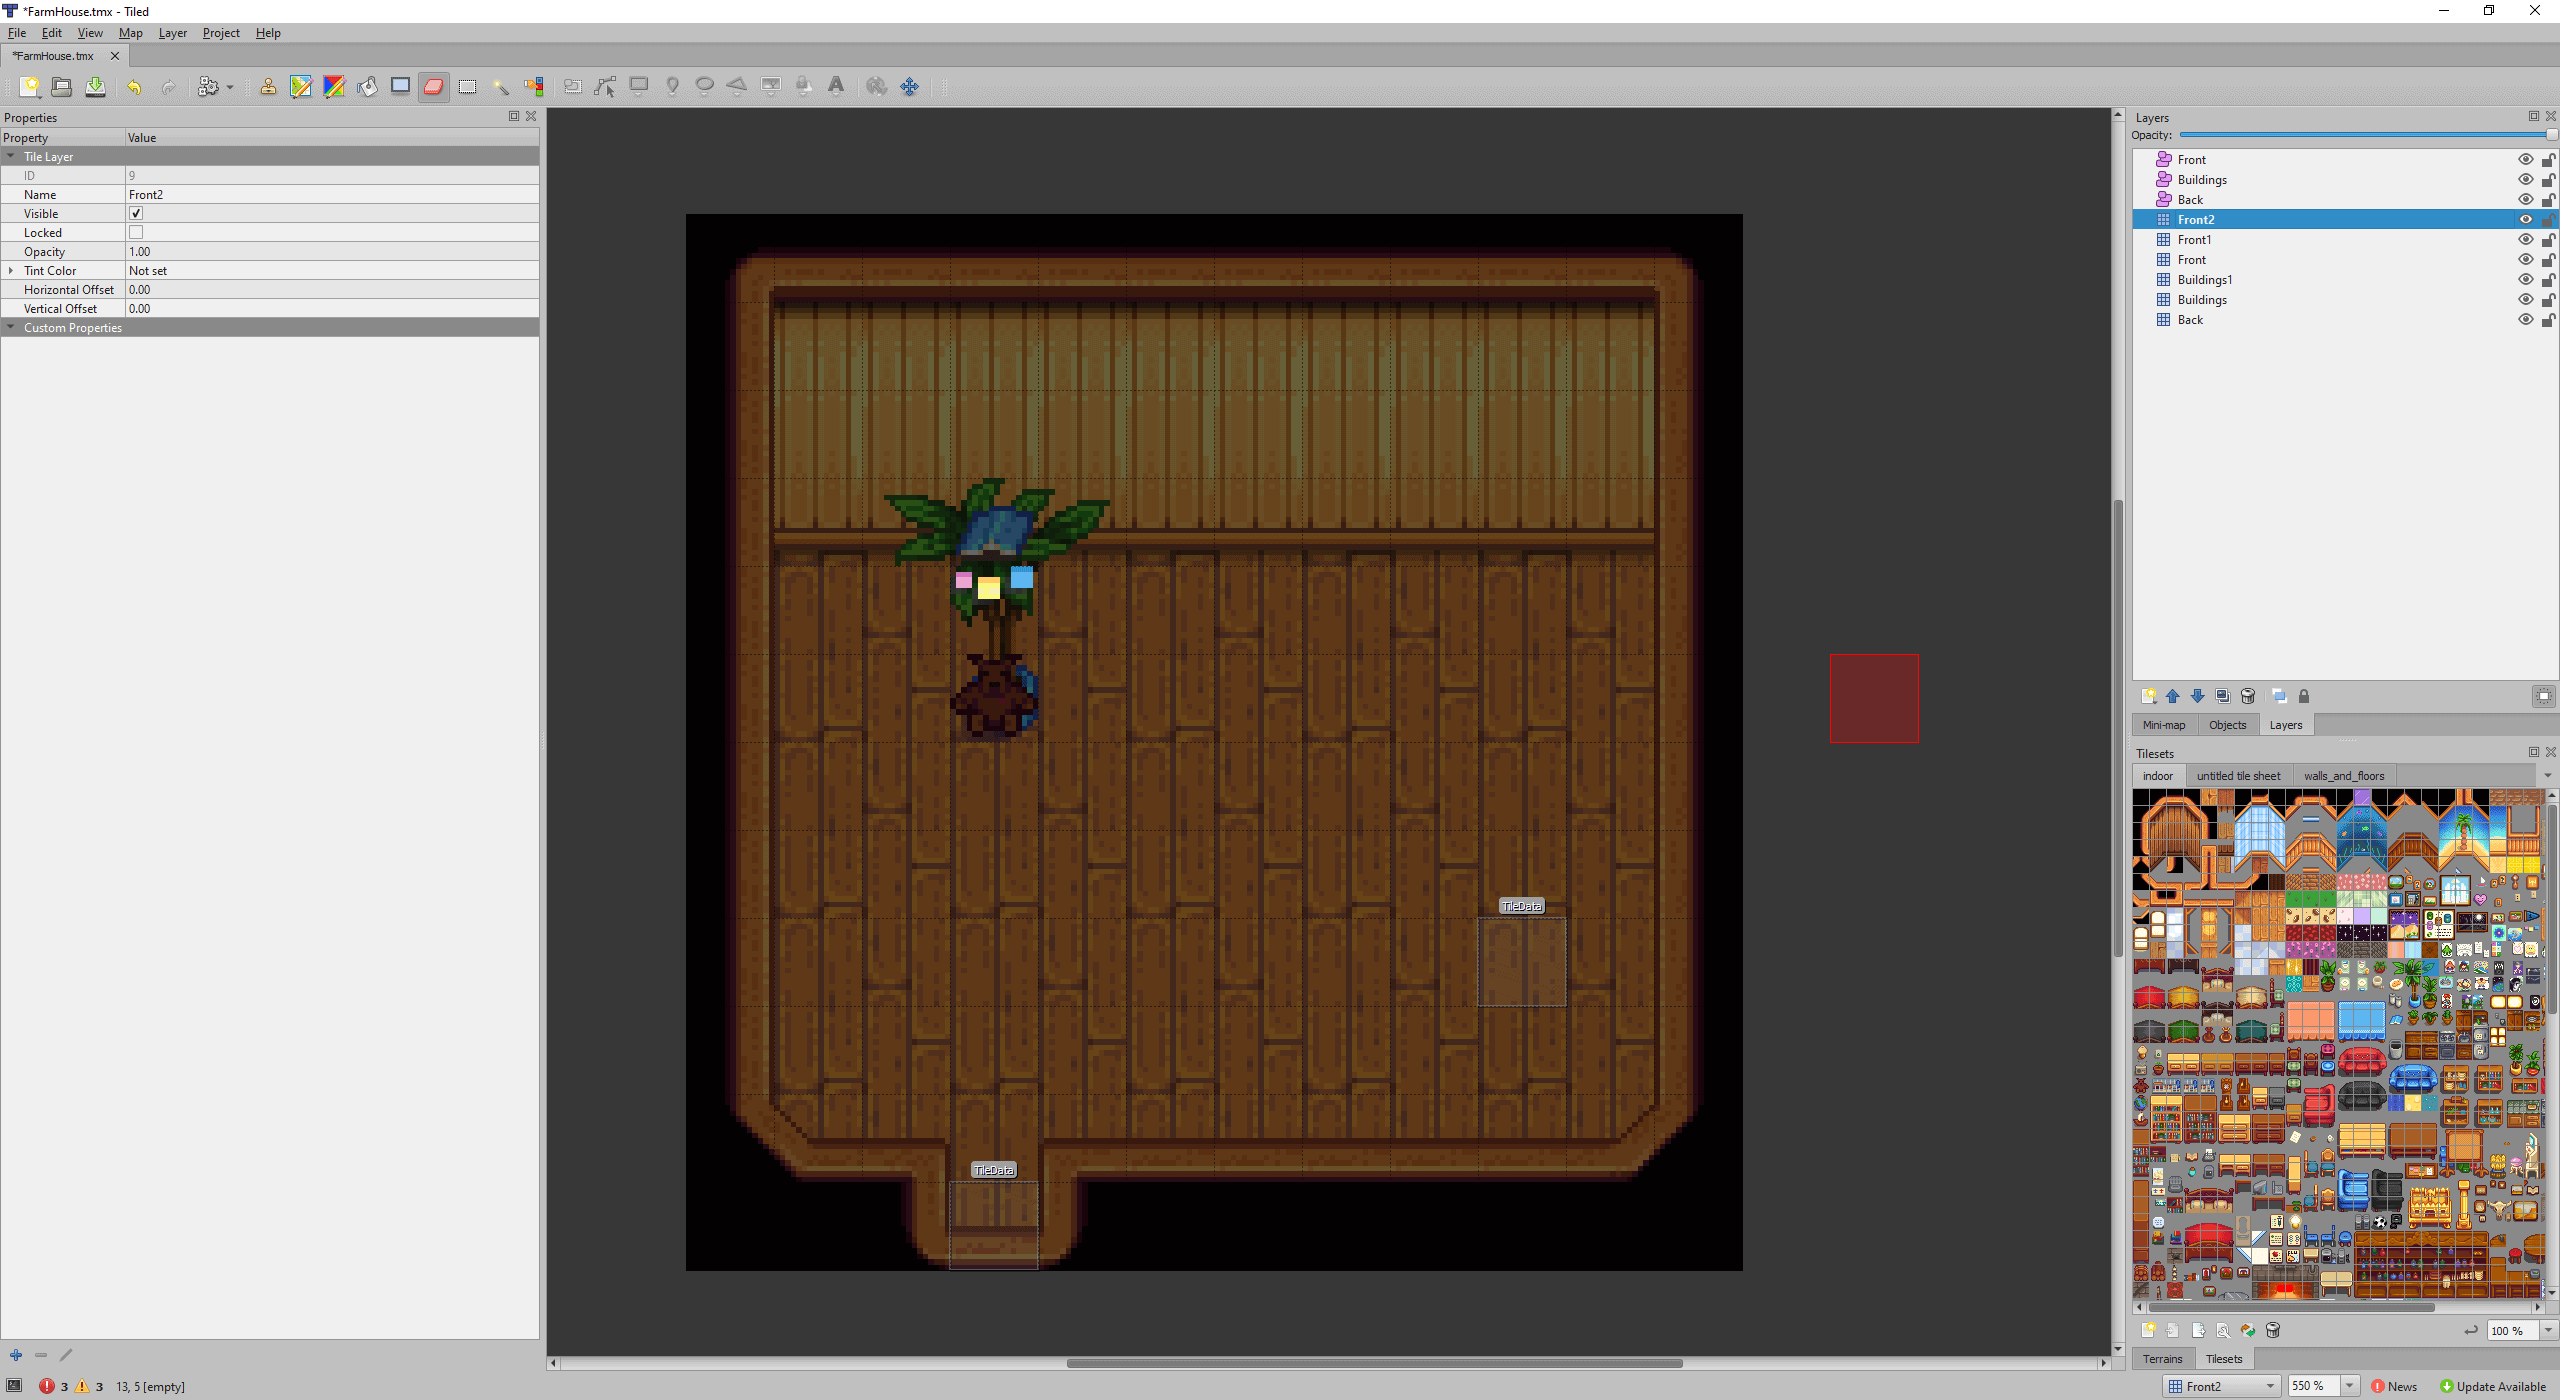Move the selected layer up
The image size is (2560, 1400).
(x=2172, y=696)
